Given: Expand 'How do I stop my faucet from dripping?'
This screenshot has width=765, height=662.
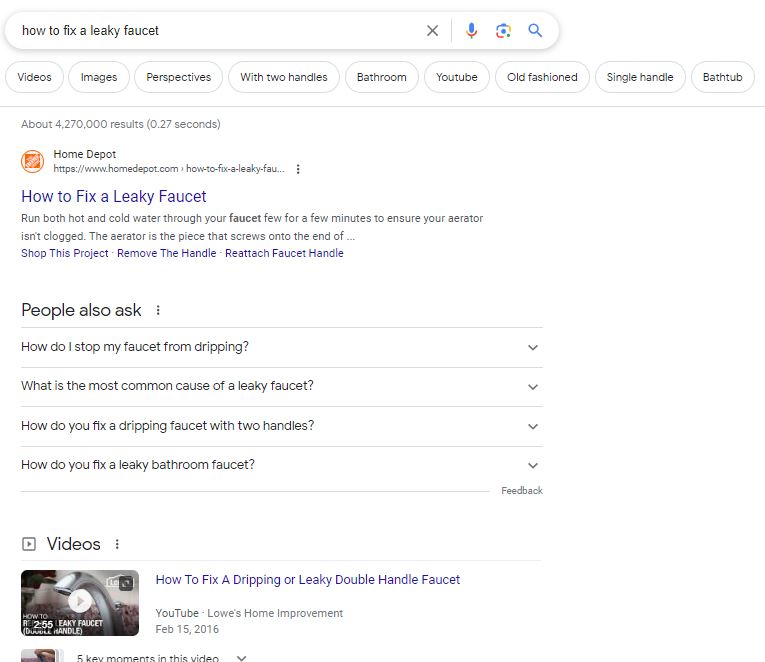Looking at the screenshot, I should (x=282, y=347).
